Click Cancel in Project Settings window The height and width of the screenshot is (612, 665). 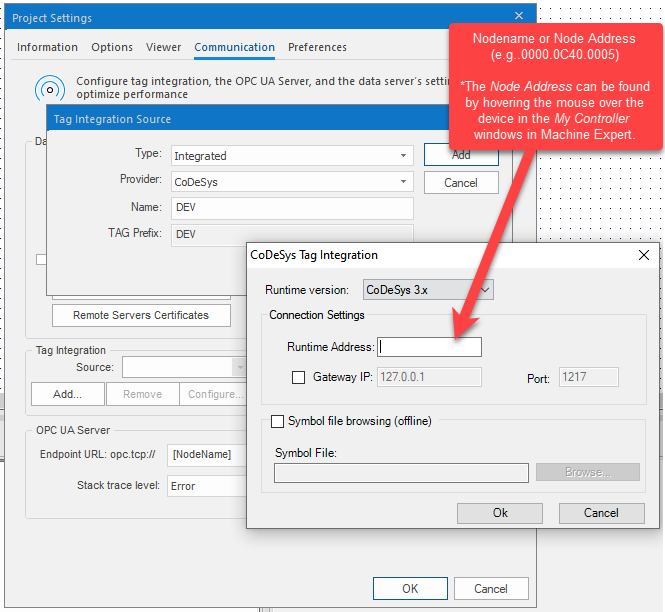(491, 589)
